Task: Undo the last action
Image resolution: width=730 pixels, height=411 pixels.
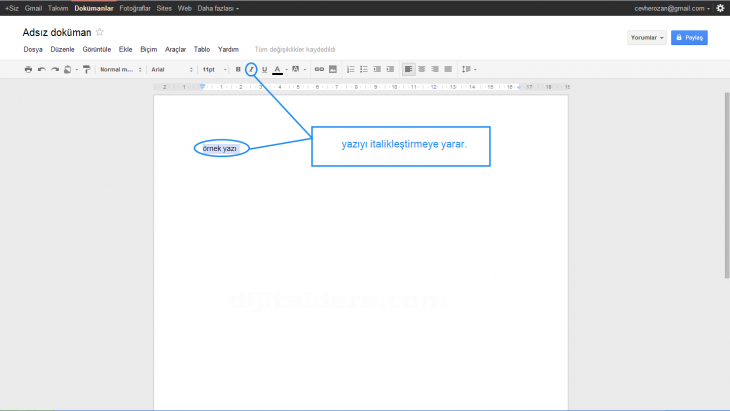Action: 42,69
